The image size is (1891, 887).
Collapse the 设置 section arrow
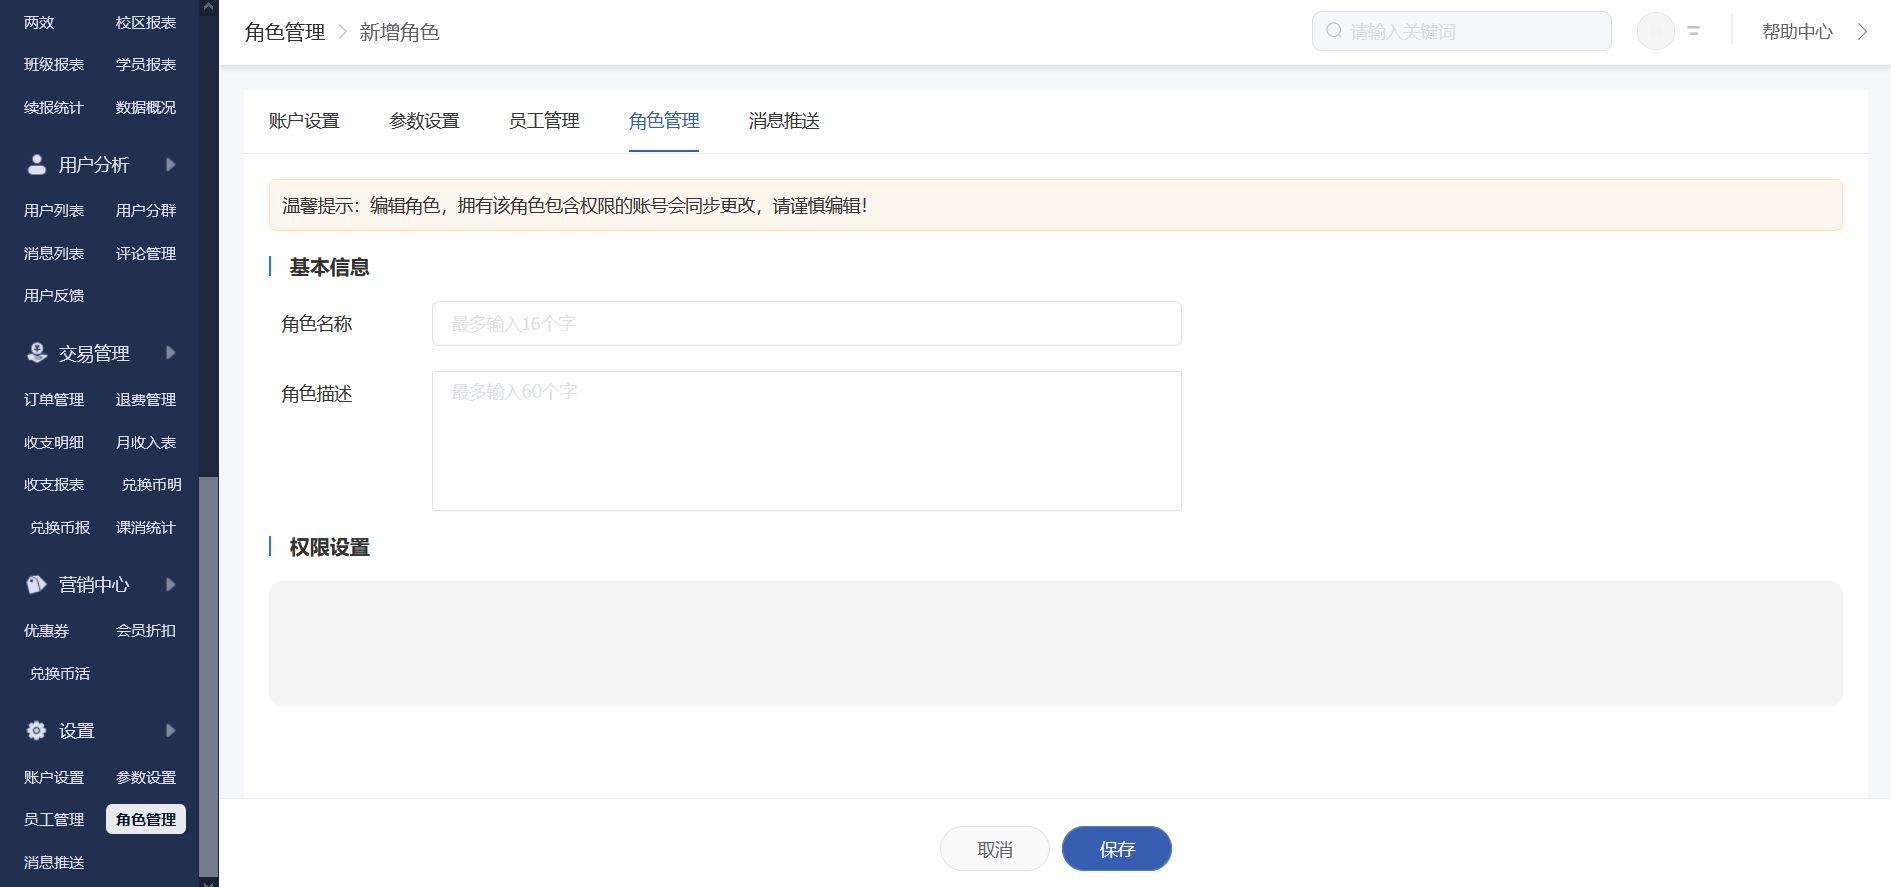click(x=171, y=731)
